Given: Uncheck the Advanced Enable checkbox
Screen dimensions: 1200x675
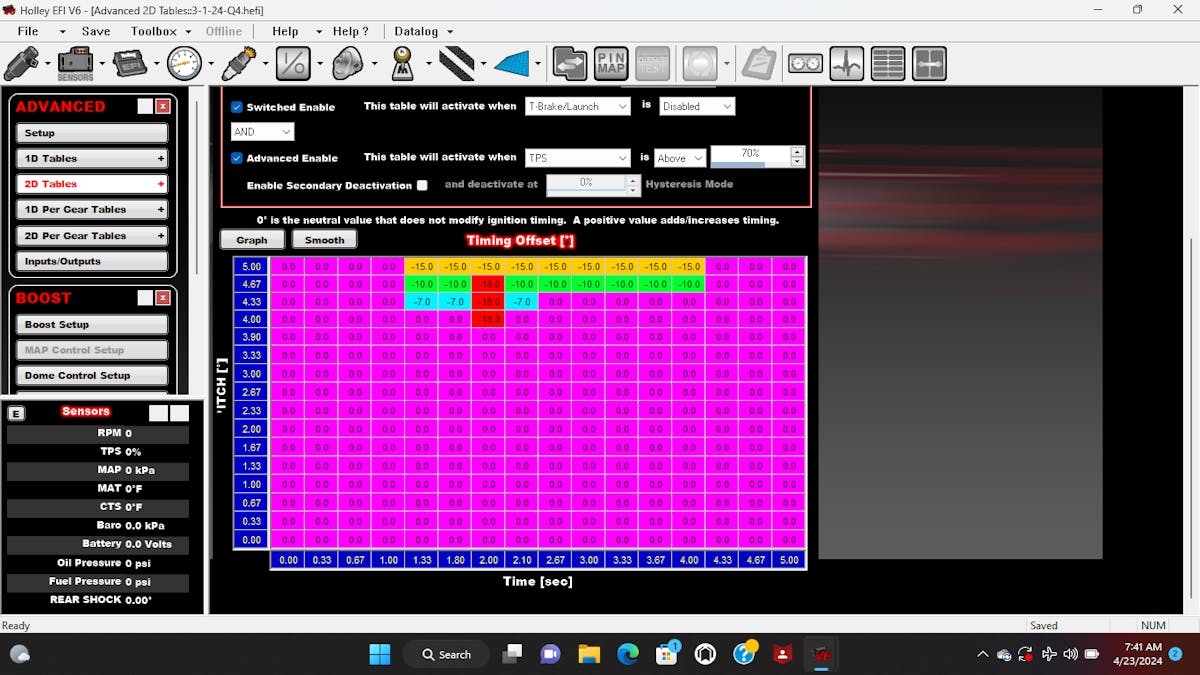Looking at the screenshot, I should click(x=237, y=158).
